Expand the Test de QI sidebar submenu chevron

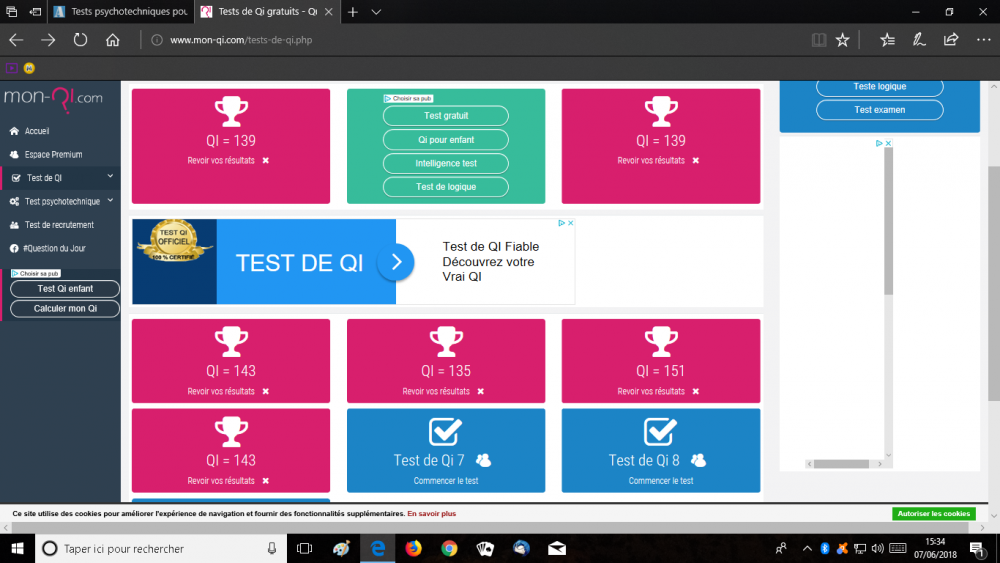point(110,177)
